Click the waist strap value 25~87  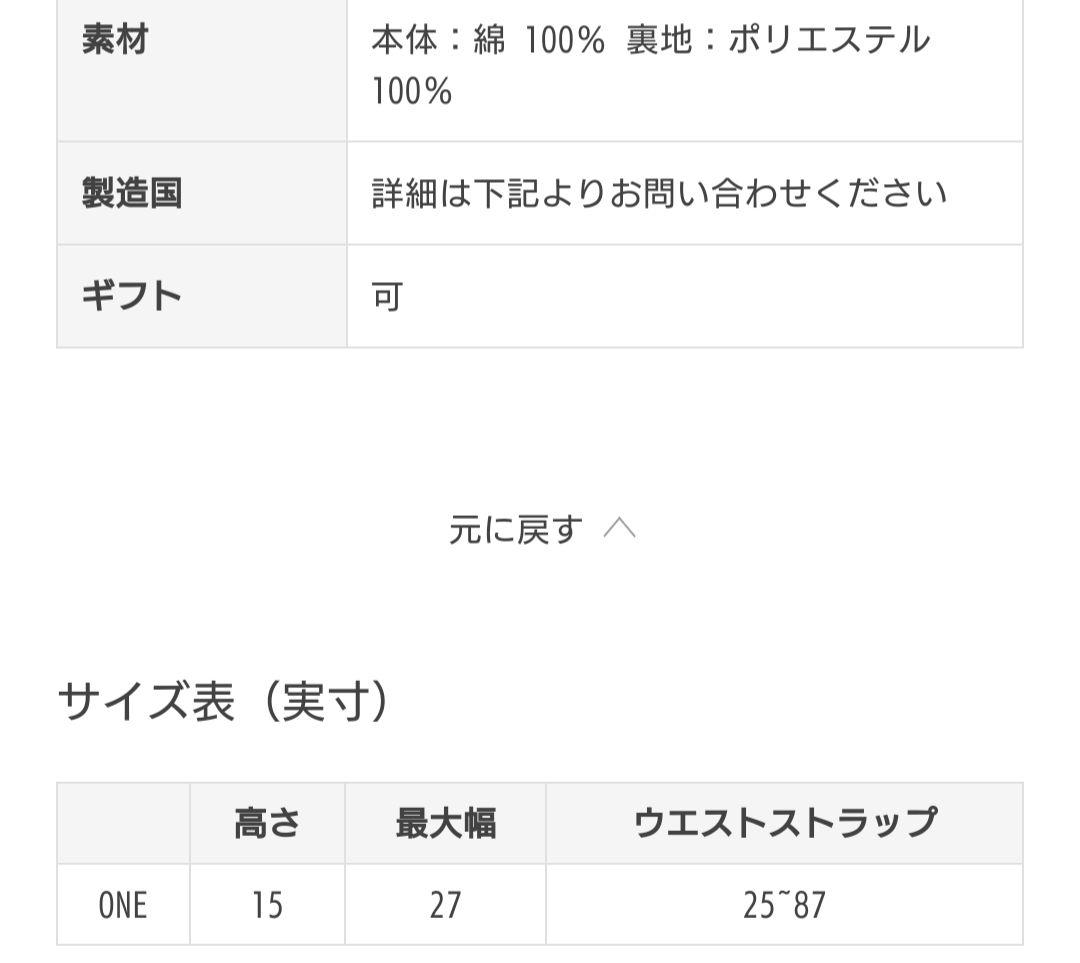[784, 905]
